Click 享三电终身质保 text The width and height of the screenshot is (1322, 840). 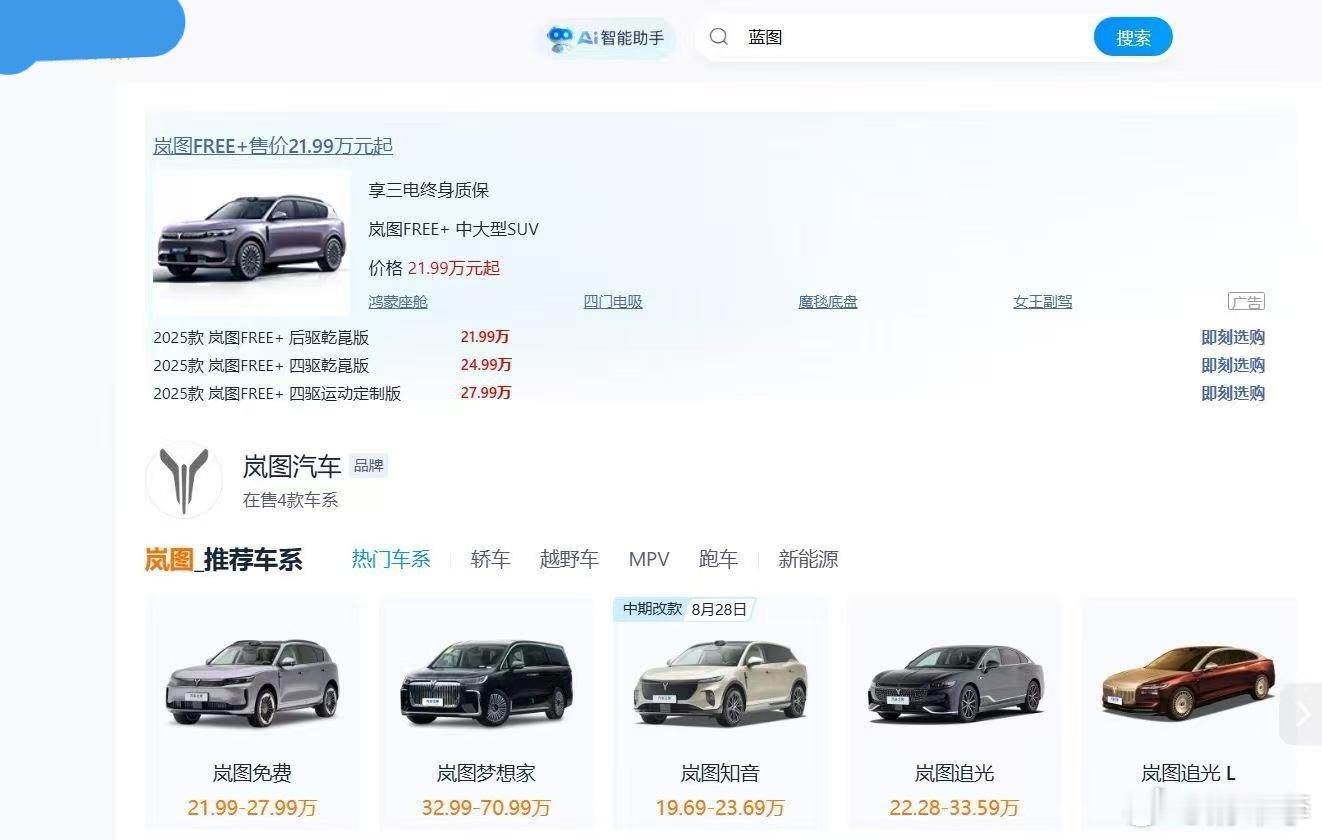[x=428, y=190]
